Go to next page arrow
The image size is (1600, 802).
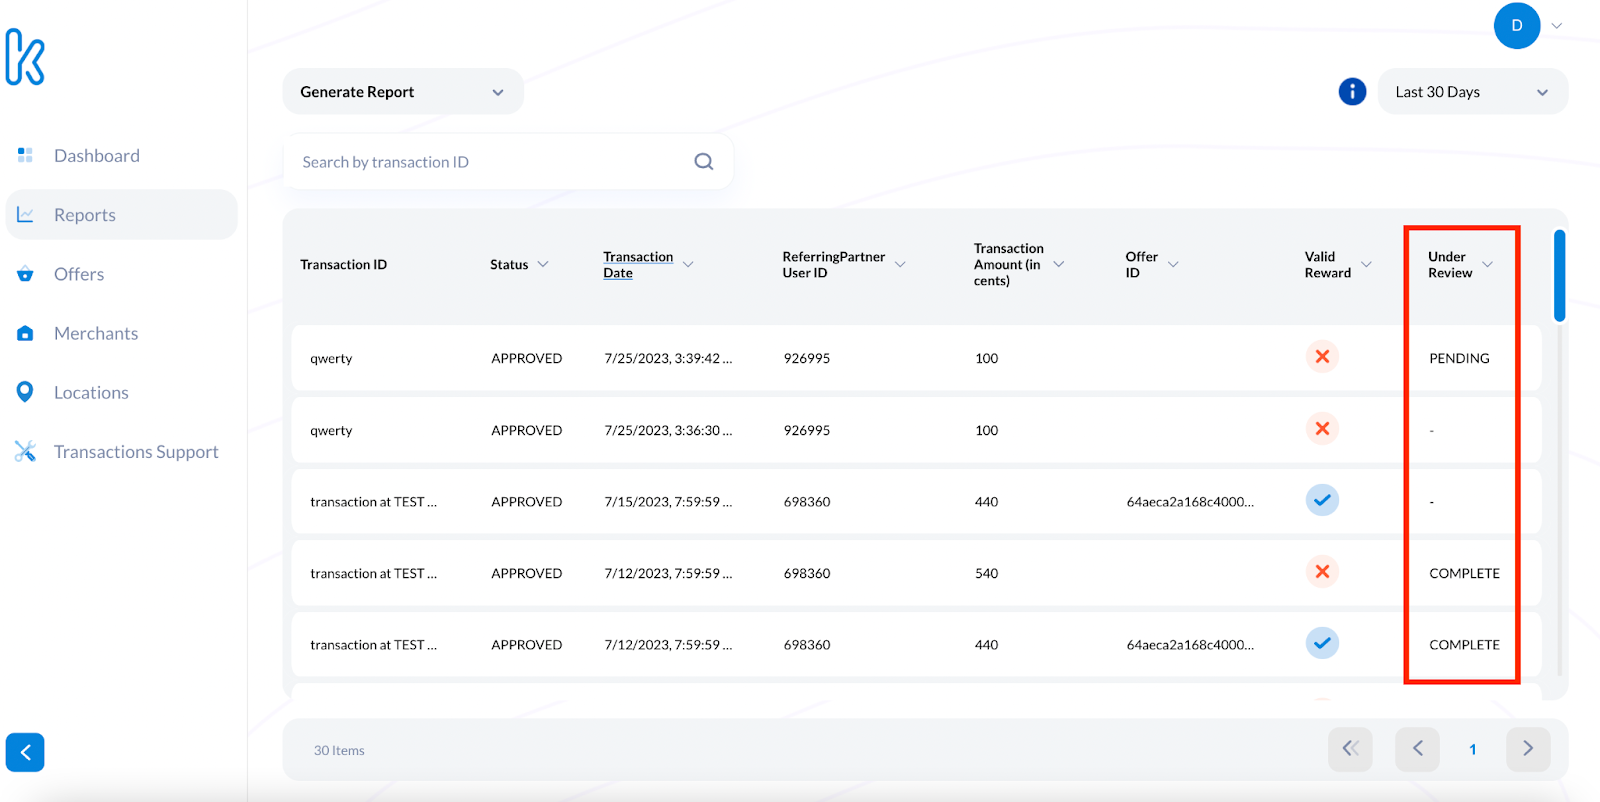1527,749
